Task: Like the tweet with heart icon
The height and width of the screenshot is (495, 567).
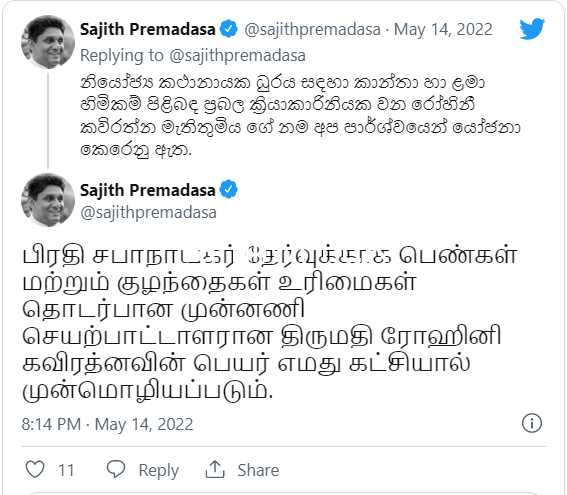Action: click(35, 469)
